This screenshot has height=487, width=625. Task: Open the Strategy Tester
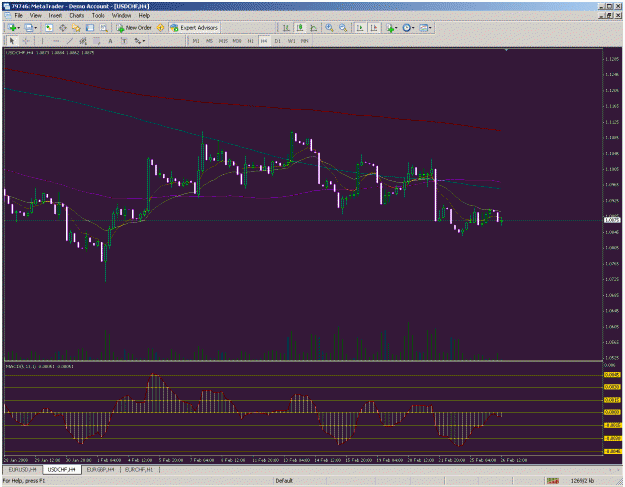[x=104, y=28]
